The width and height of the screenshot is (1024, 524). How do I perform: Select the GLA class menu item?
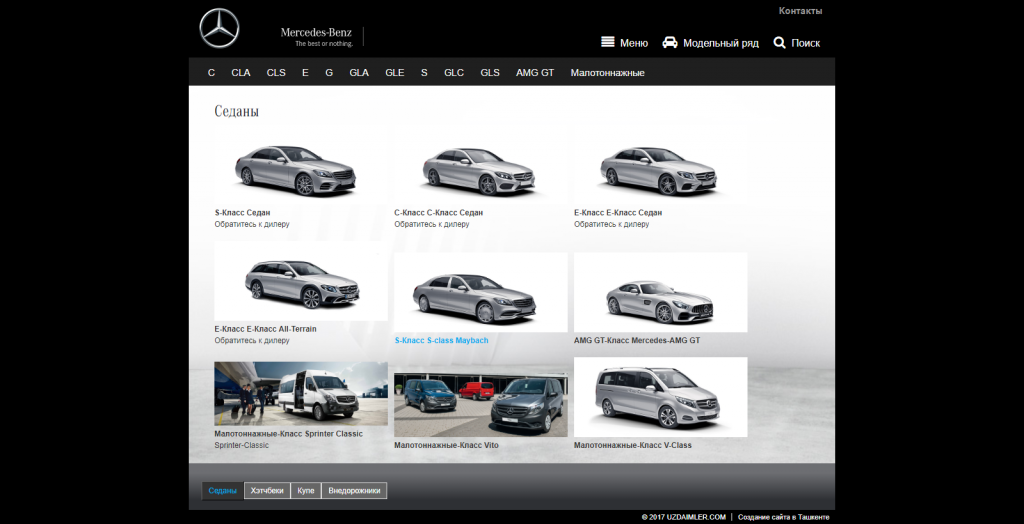coord(359,73)
